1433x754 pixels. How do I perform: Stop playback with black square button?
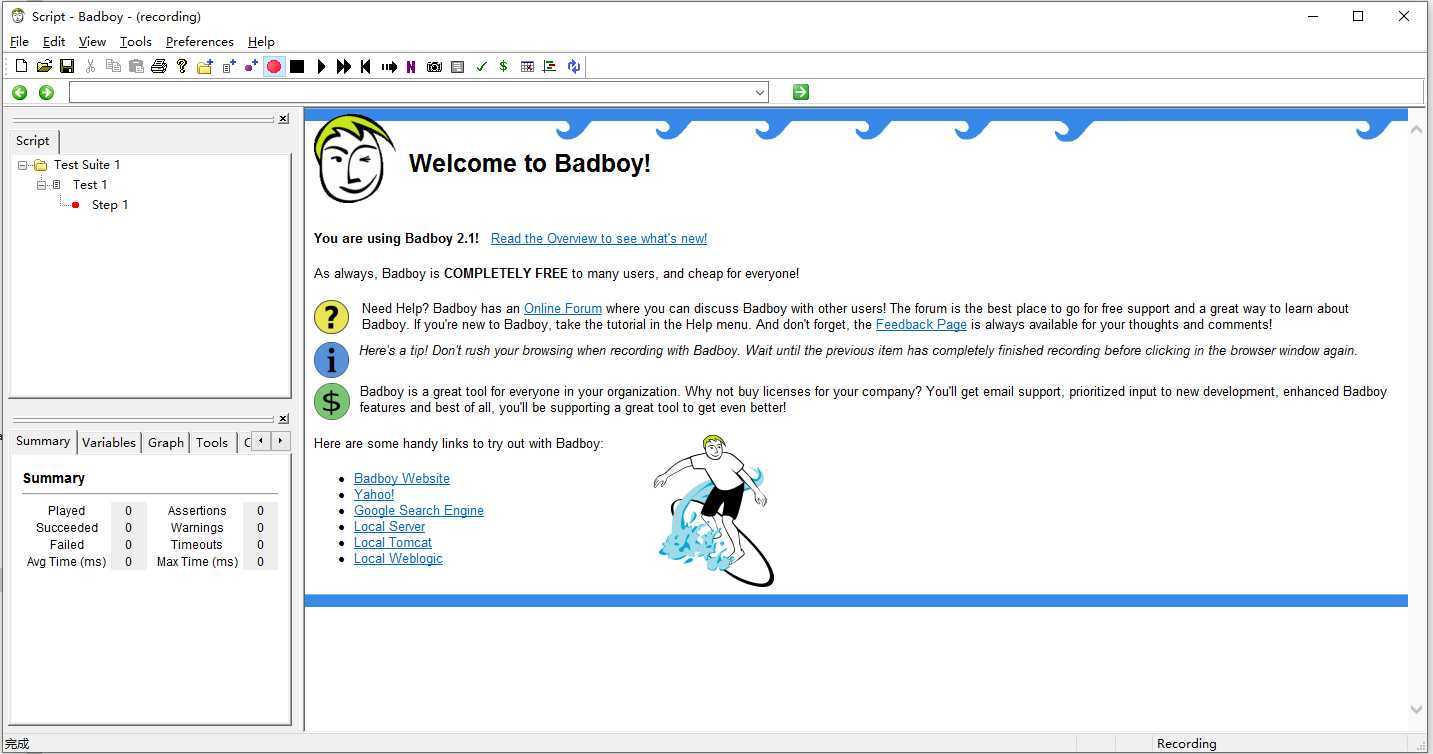[297, 66]
